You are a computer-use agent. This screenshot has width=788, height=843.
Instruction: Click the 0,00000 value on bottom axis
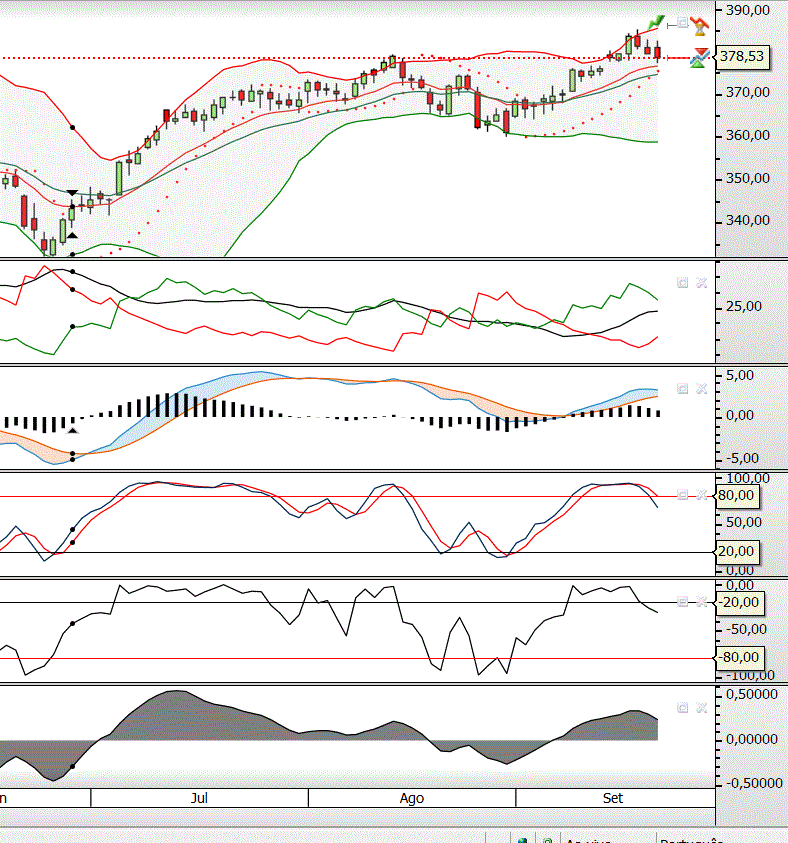[x=752, y=740]
